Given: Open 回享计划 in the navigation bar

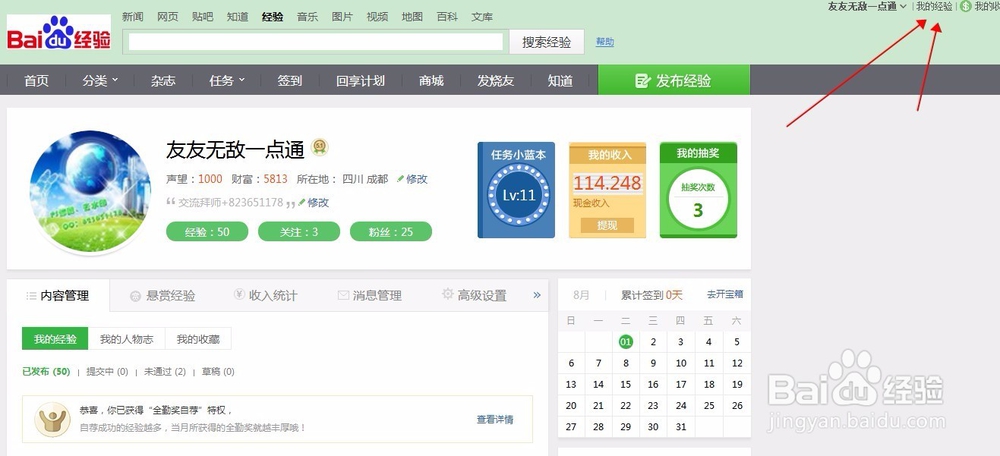Looking at the screenshot, I should [360, 80].
